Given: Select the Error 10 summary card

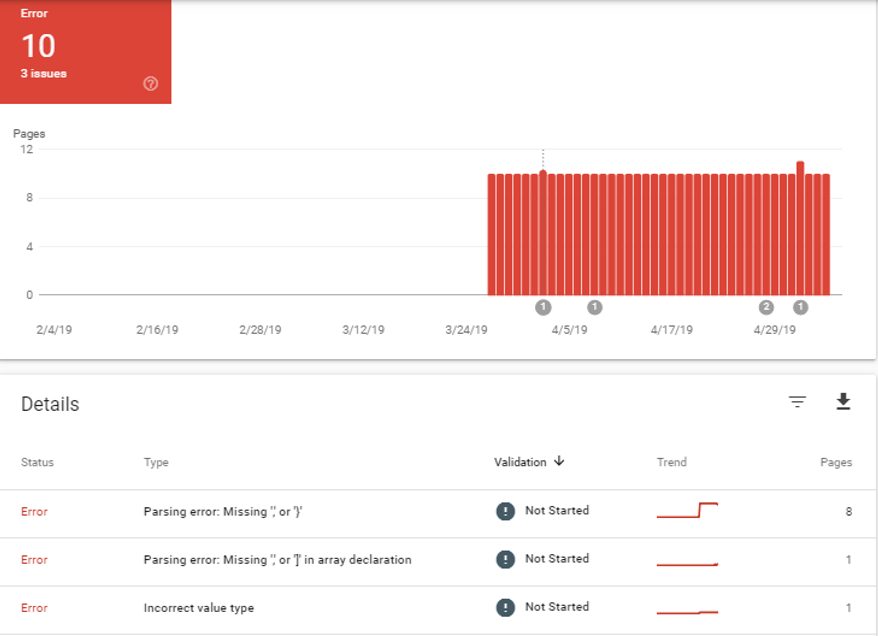Looking at the screenshot, I should point(85,52).
